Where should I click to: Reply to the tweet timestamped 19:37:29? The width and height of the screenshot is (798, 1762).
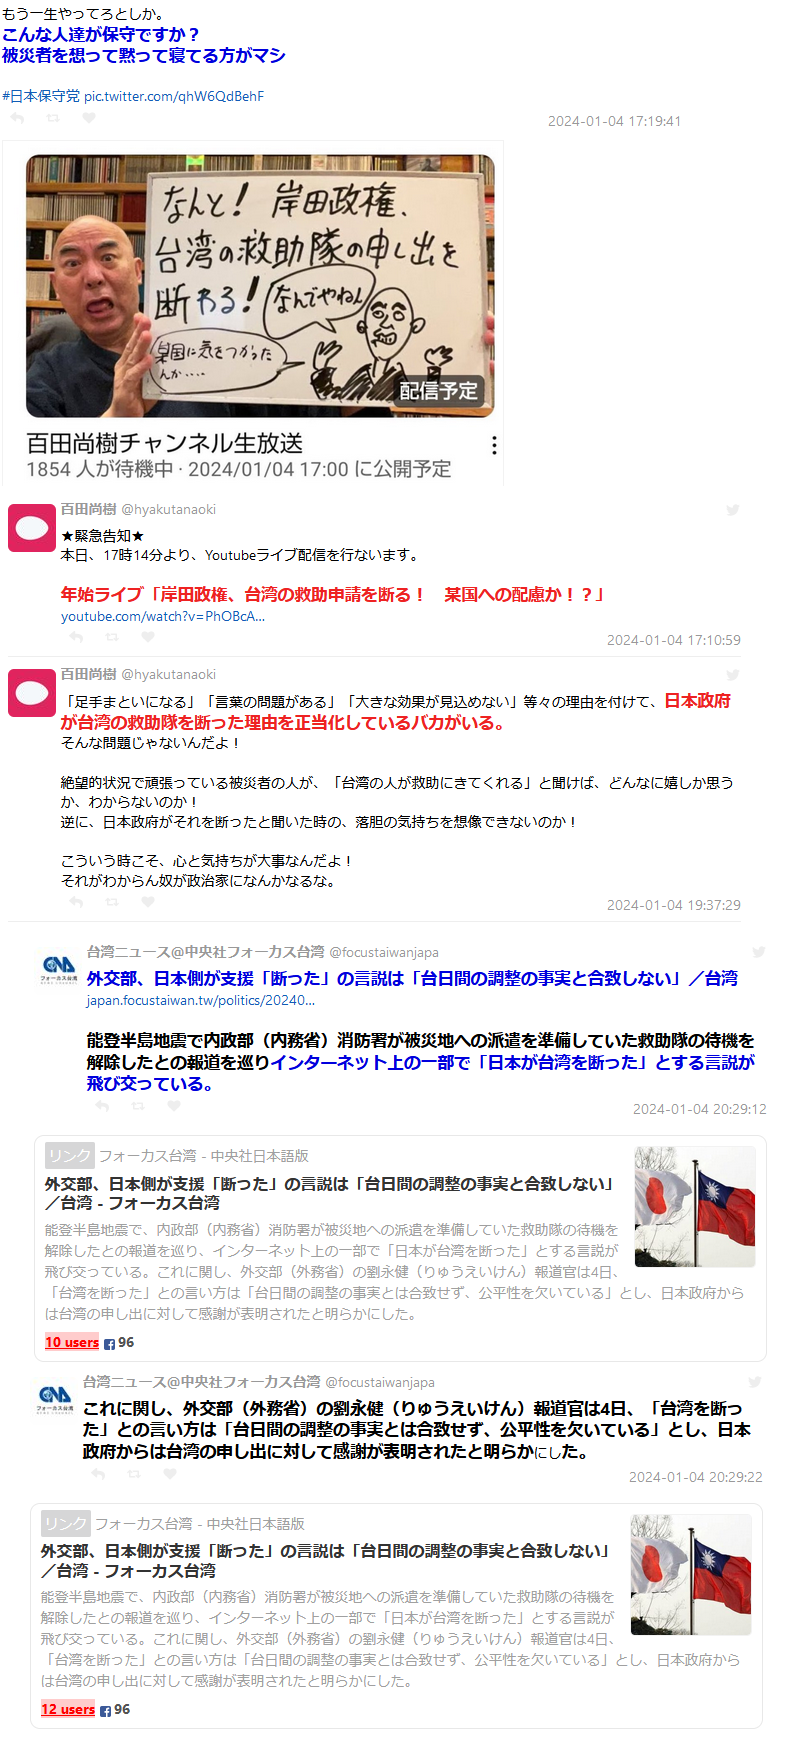(x=76, y=902)
